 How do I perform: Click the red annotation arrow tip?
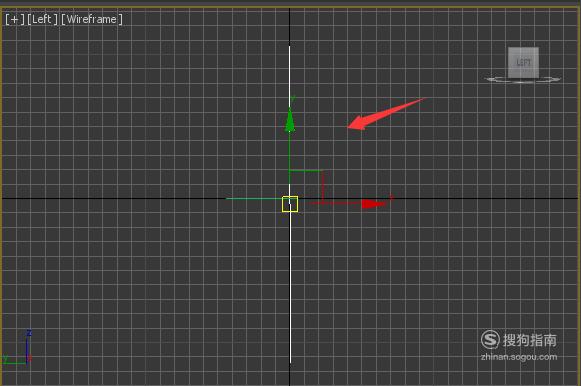click(349, 127)
